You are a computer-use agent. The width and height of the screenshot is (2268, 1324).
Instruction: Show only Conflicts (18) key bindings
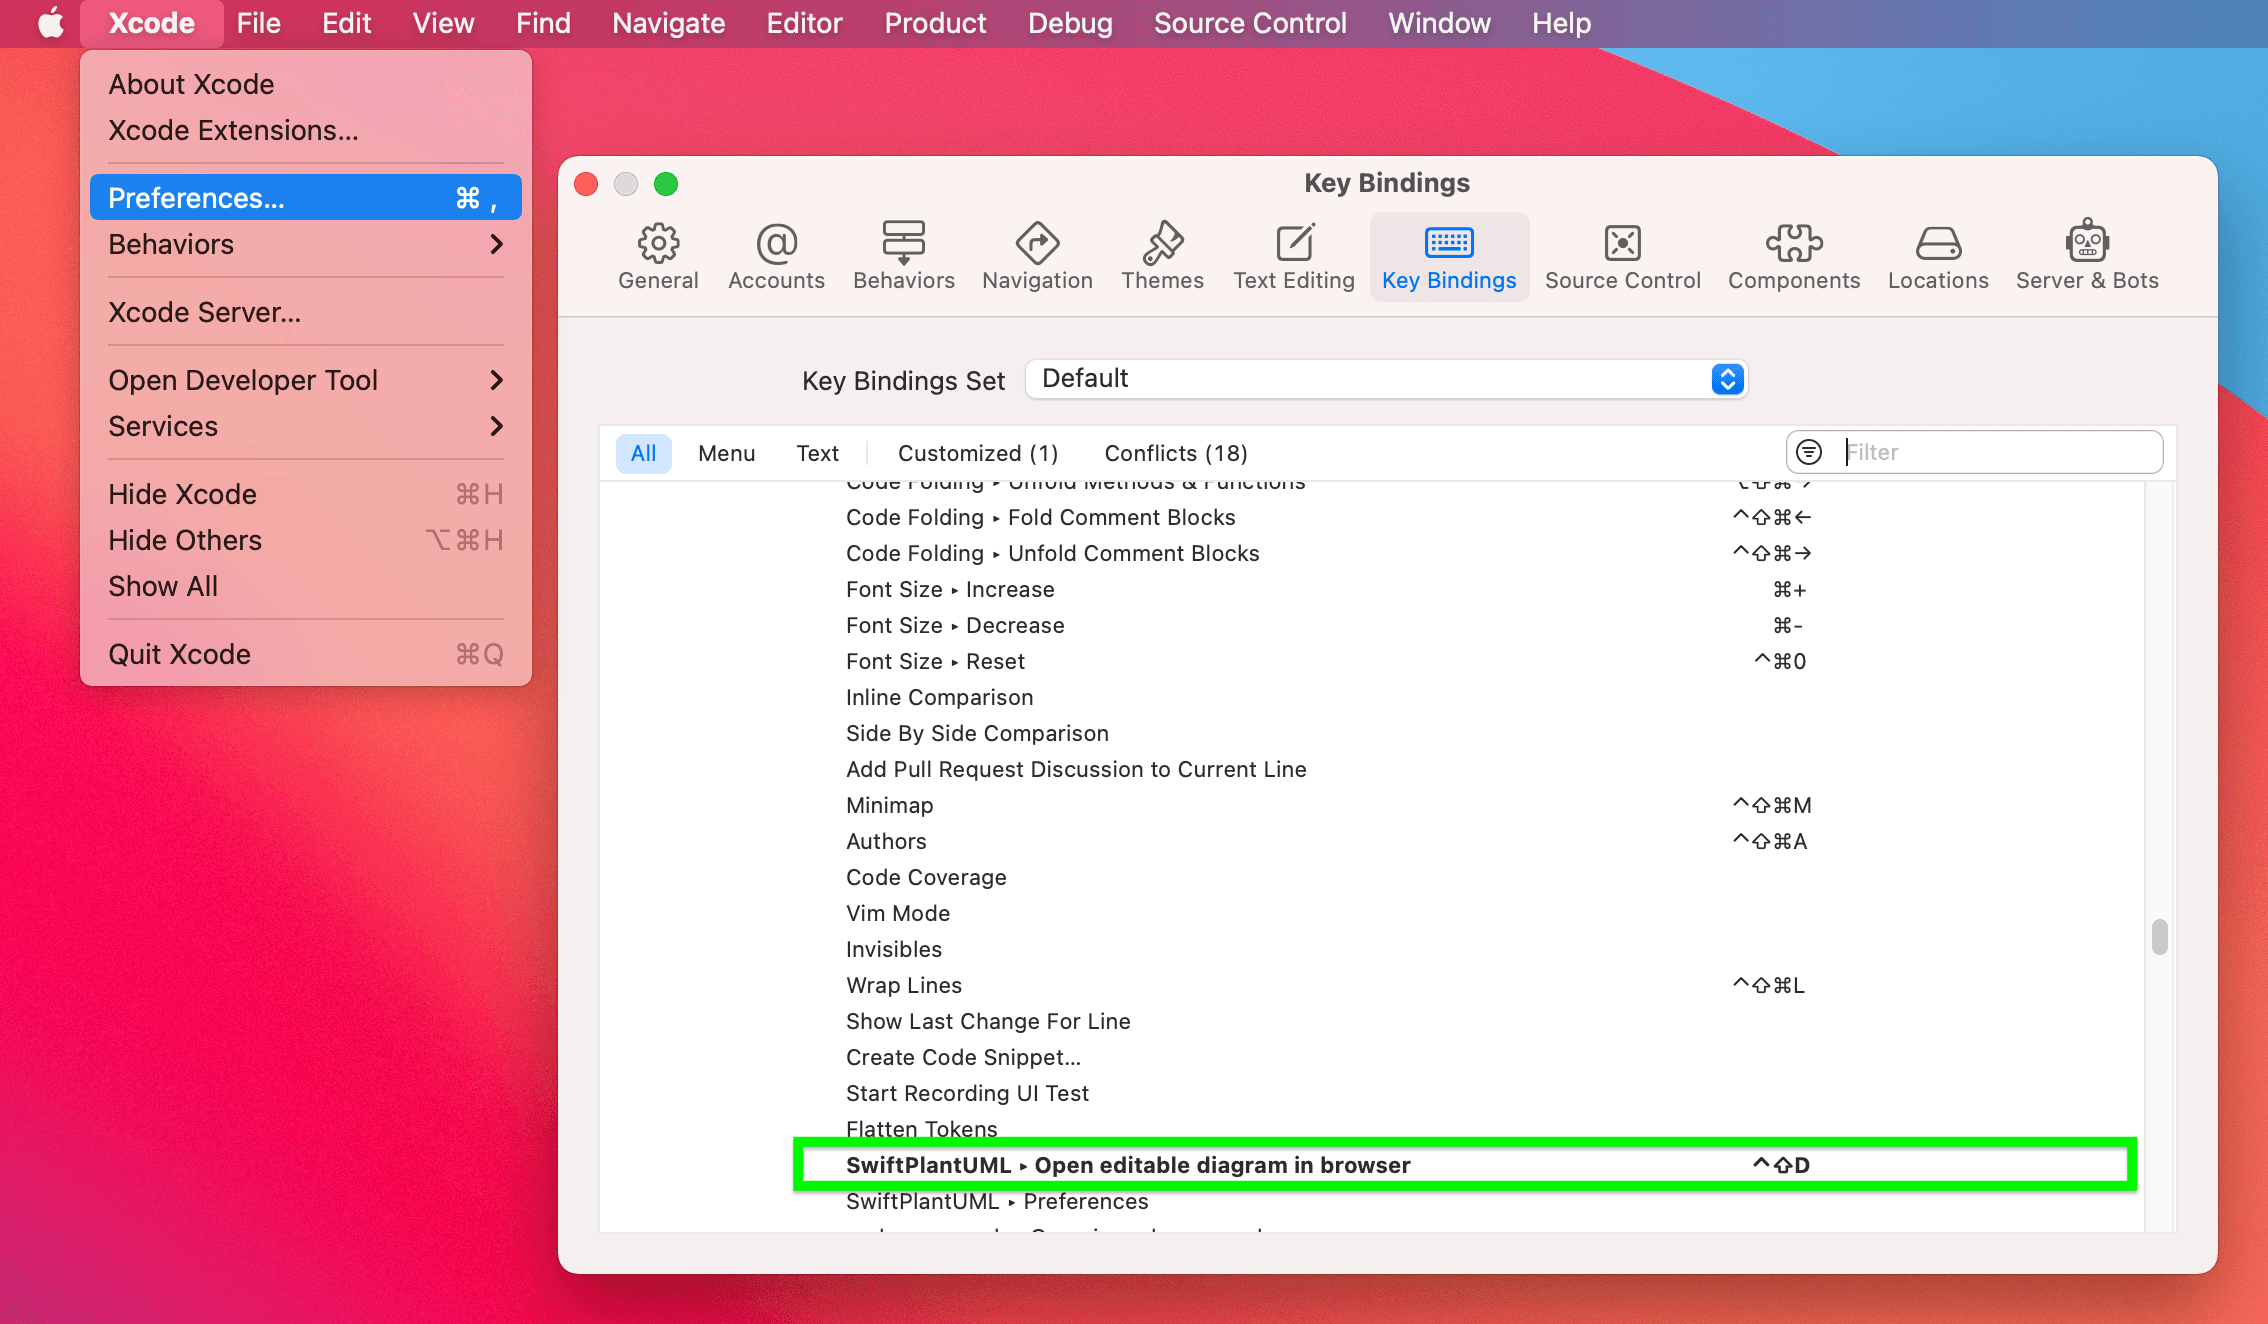point(1175,453)
